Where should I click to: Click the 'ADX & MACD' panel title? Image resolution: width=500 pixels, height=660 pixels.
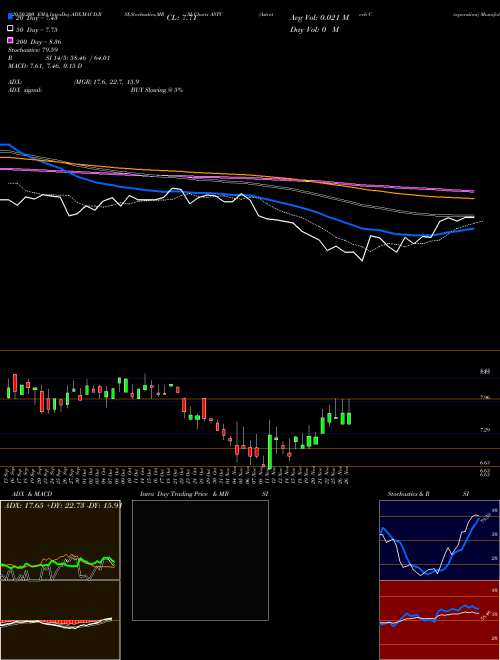(32, 494)
